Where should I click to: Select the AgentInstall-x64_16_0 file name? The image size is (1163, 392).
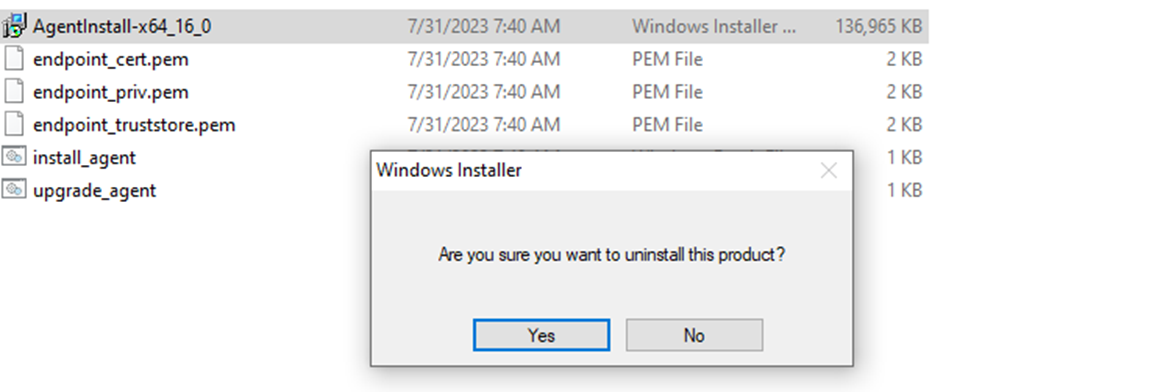122,27
